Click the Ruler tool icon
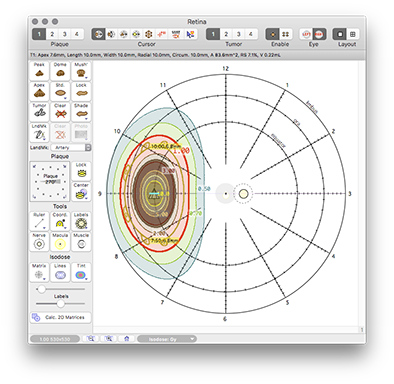This screenshot has height=384, width=394. 39,221
